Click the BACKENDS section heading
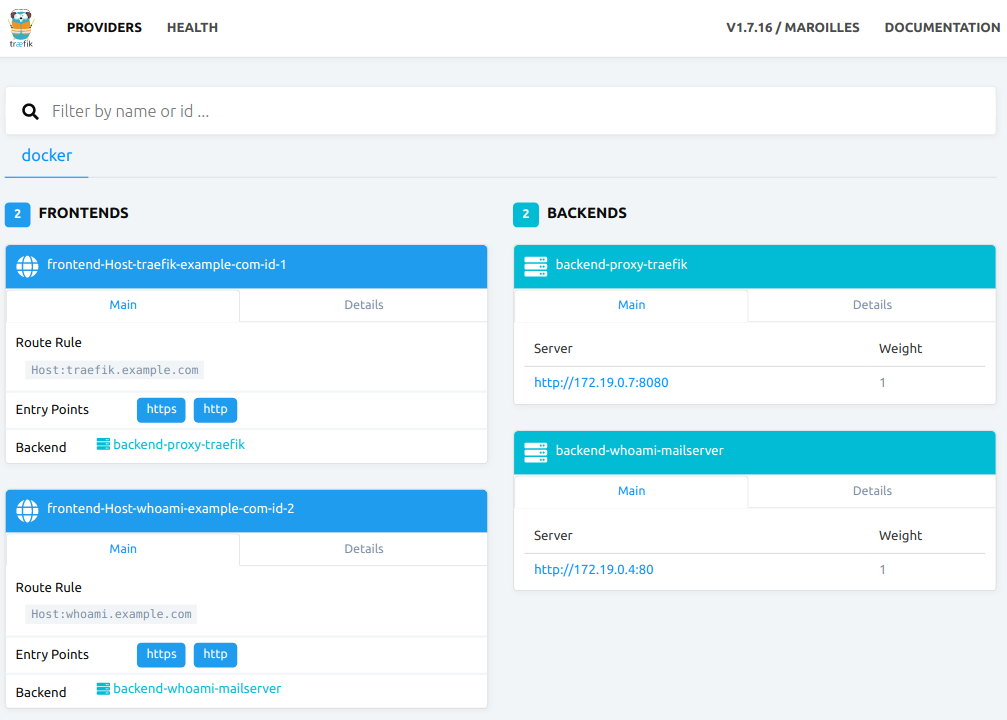Image resolution: width=1007 pixels, height=720 pixels. coord(586,213)
